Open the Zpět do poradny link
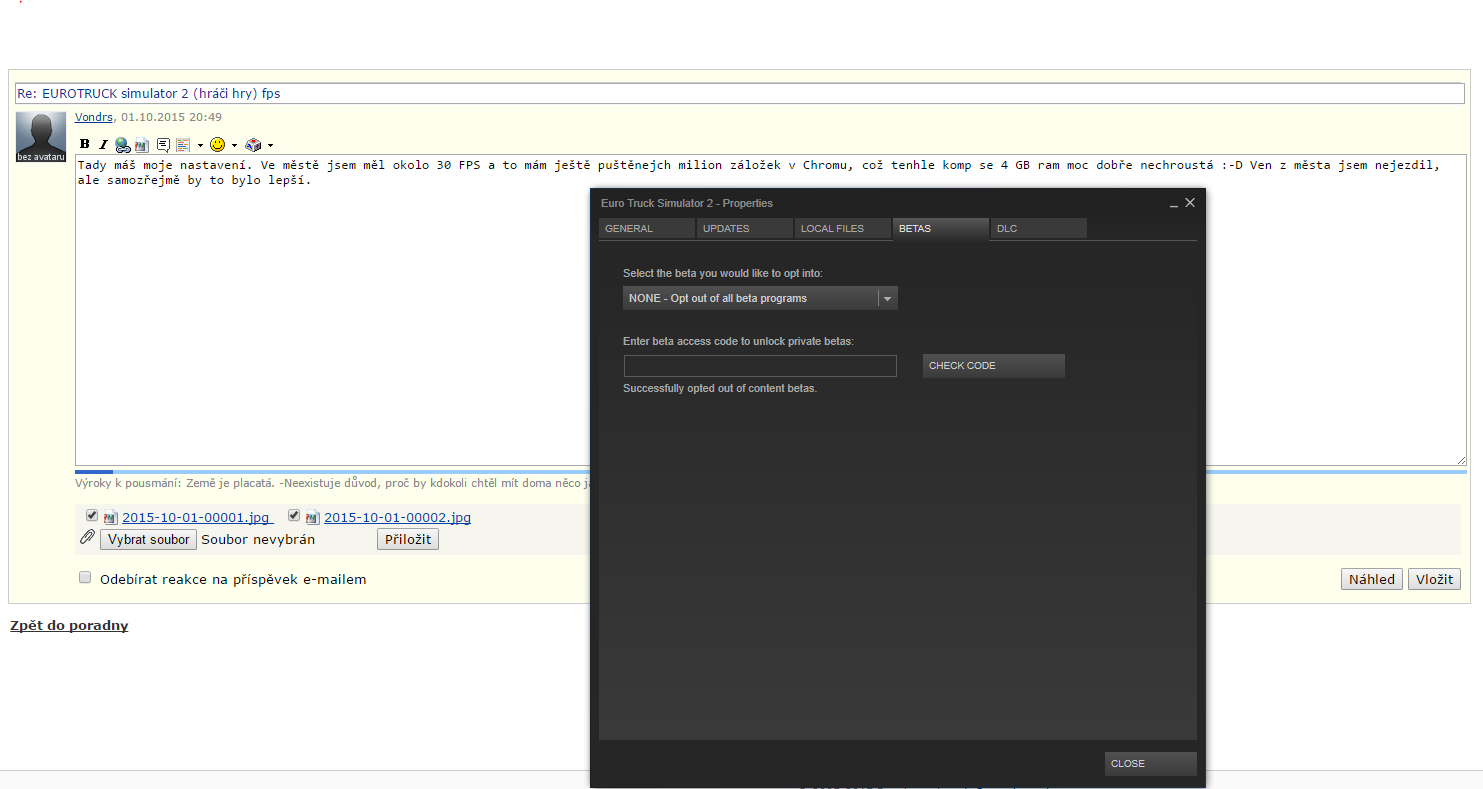The image size is (1483, 789). tap(69, 626)
